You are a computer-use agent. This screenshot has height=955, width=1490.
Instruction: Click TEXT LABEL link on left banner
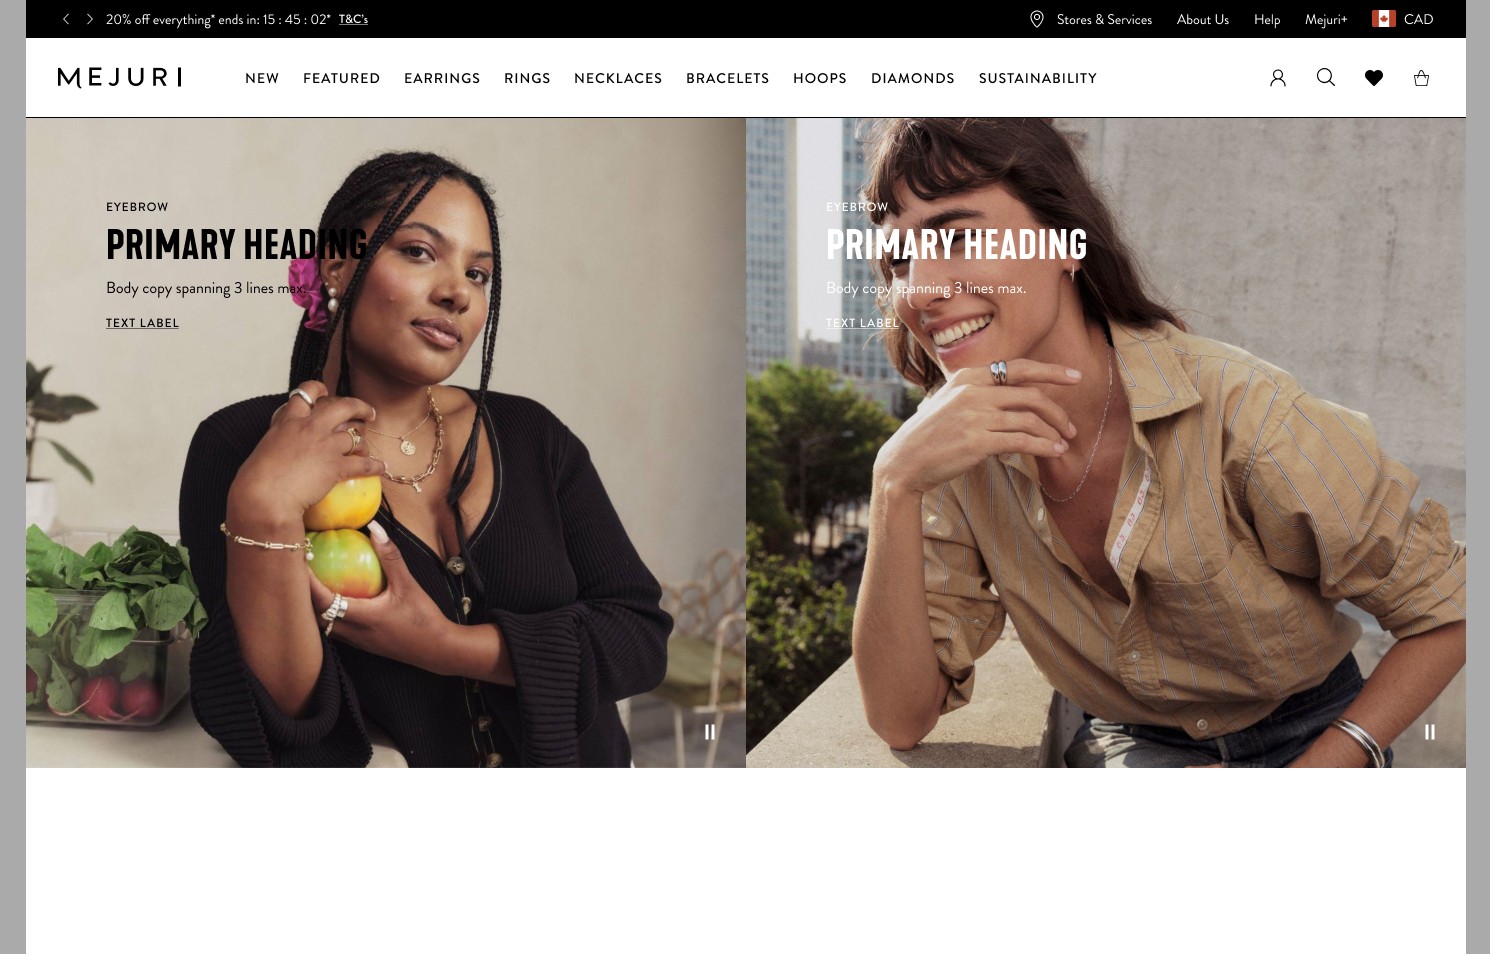click(142, 323)
